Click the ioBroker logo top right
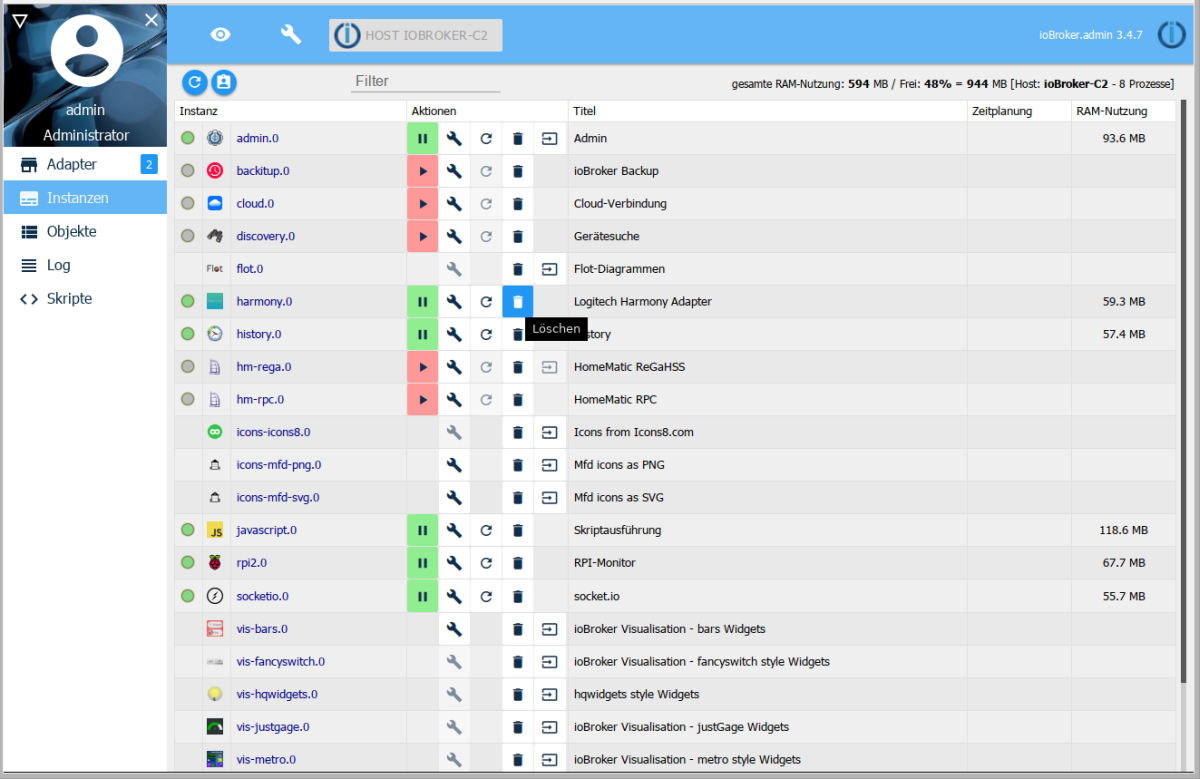Viewport: 1200px width, 779px height. [x=1172, y=35]
